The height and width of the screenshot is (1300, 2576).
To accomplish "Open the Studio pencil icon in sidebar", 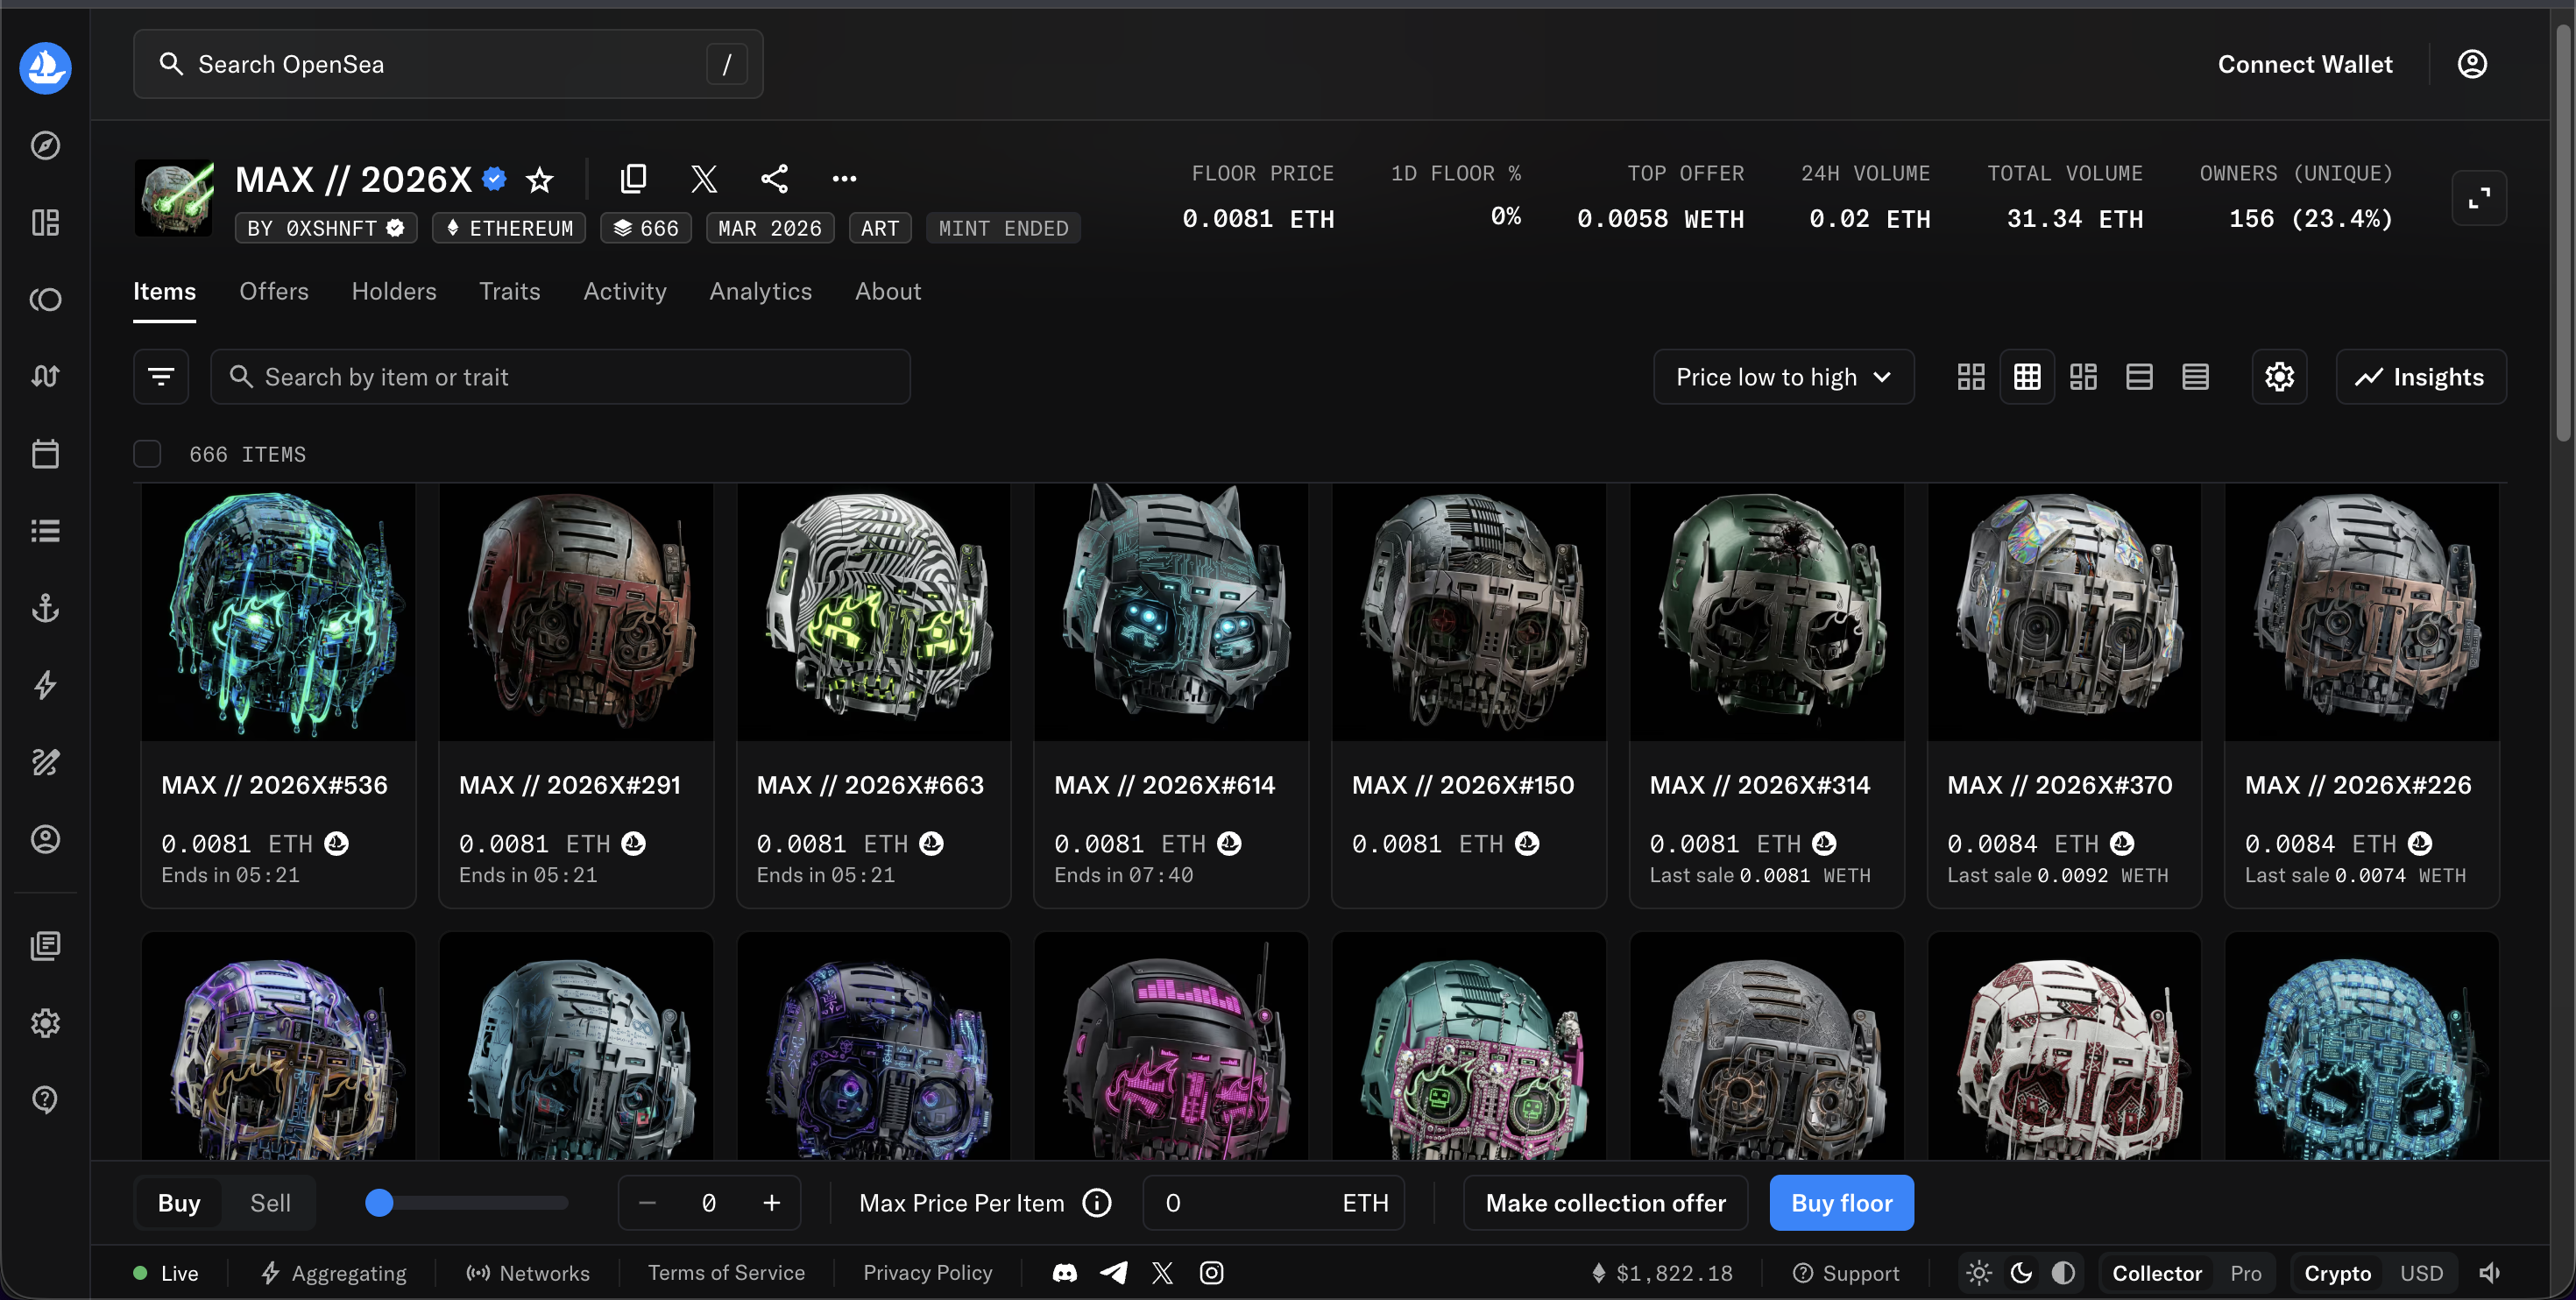I will (x=45, y=762).
